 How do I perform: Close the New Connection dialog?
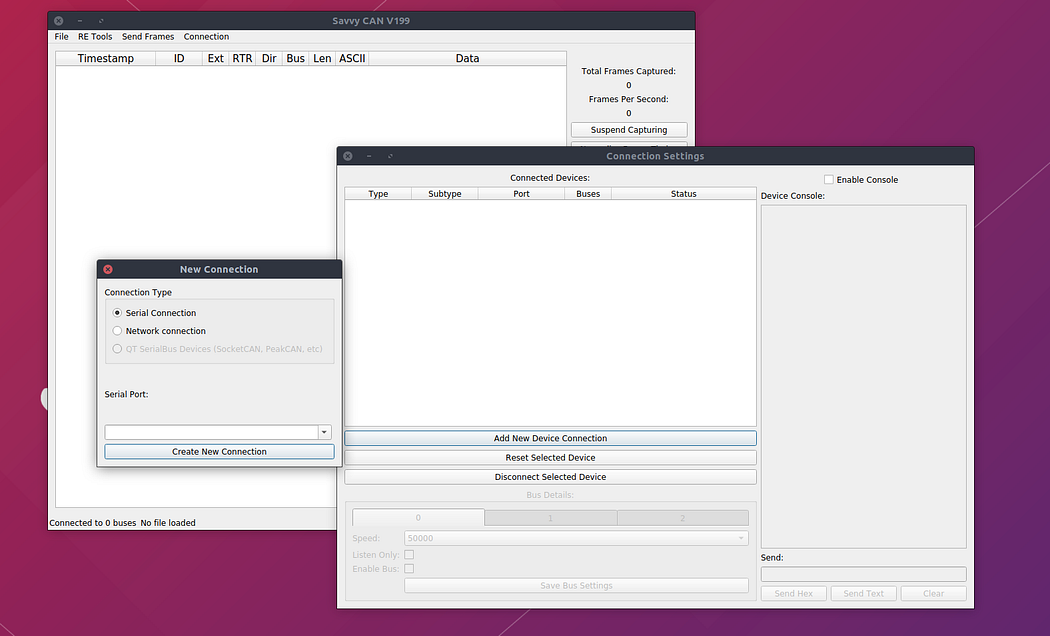pos(108,269)
